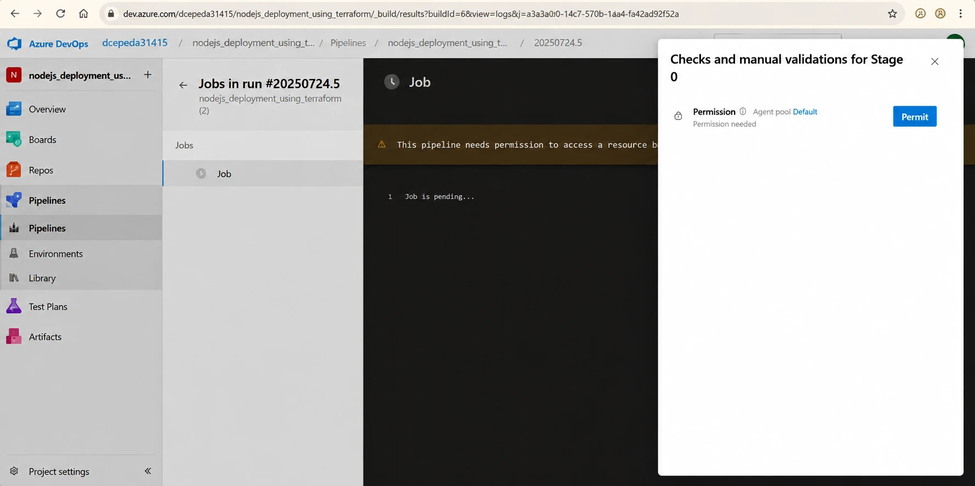Viewport: 975px width, 486px height.
Task: Click the info icon next to Permission
Action: (x=742, y=112)
